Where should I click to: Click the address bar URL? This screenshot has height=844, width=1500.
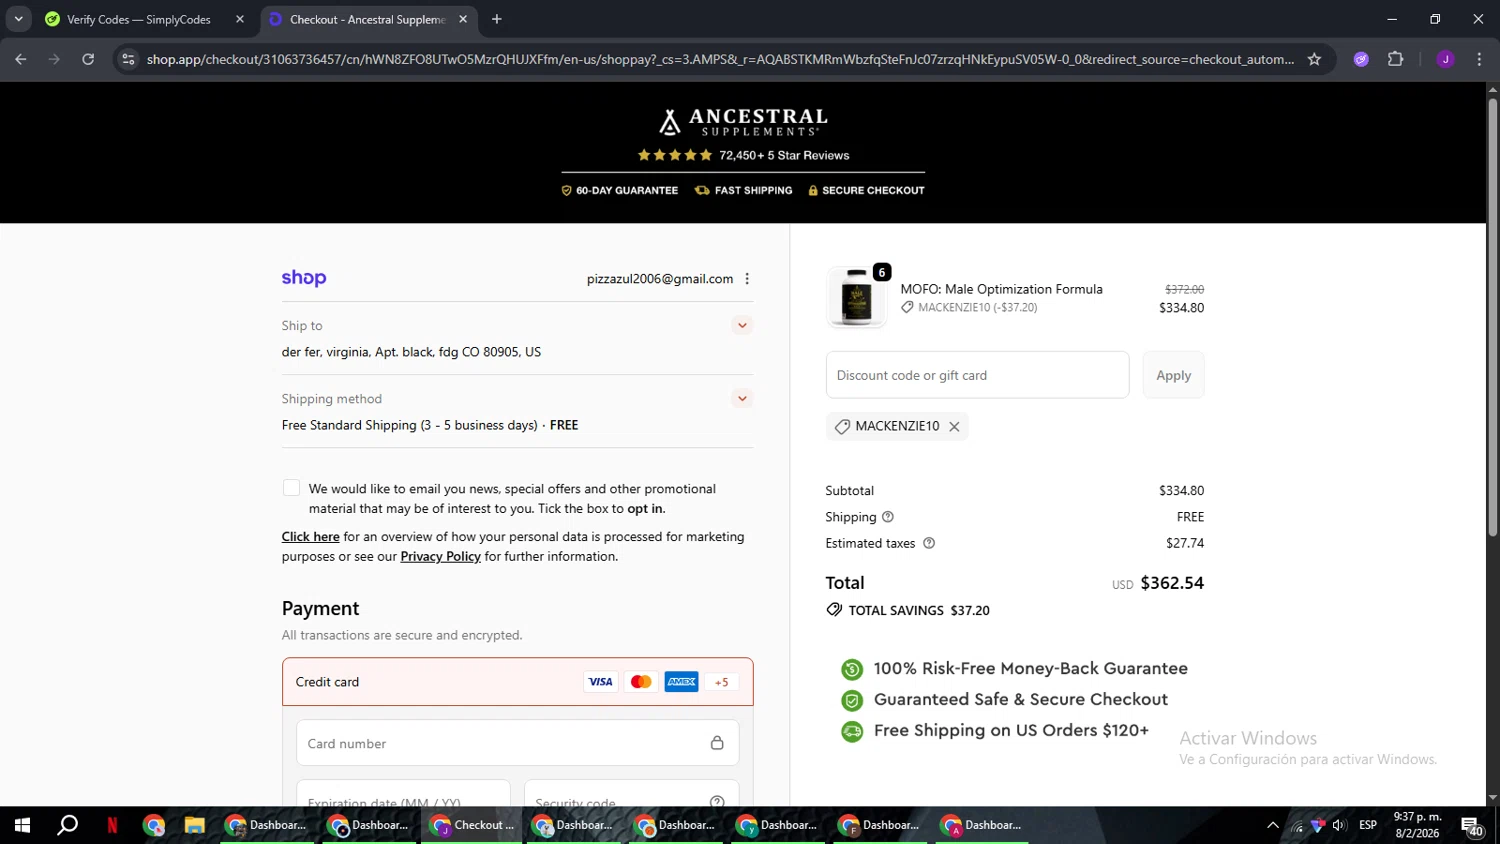pyautogui.click(x=720, y=59)
